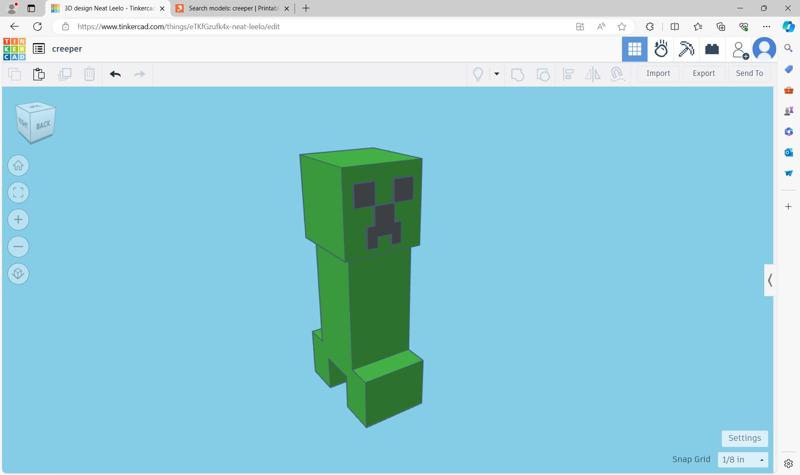This screenshot has height=475, width=800.
Task: Click the Duplicate and repeat icon
Action: tap(65, 74)
